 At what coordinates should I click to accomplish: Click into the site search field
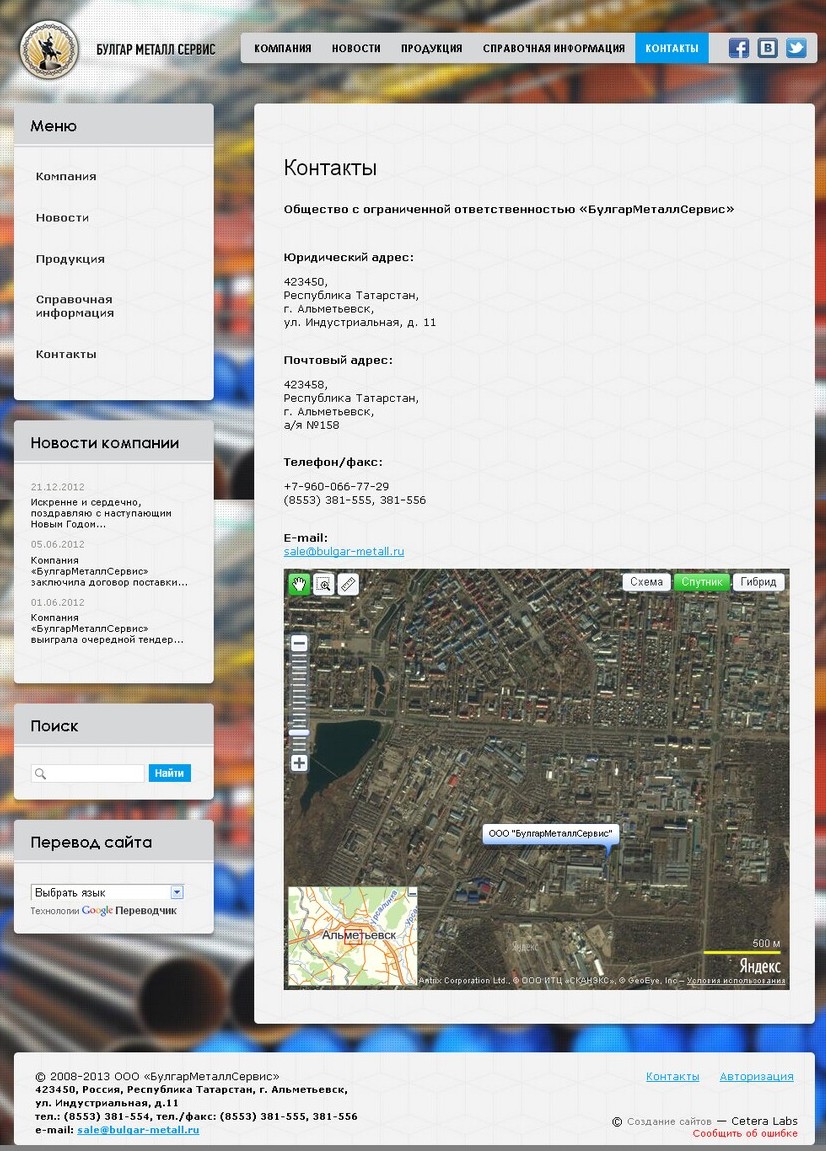tap(96, 773)
